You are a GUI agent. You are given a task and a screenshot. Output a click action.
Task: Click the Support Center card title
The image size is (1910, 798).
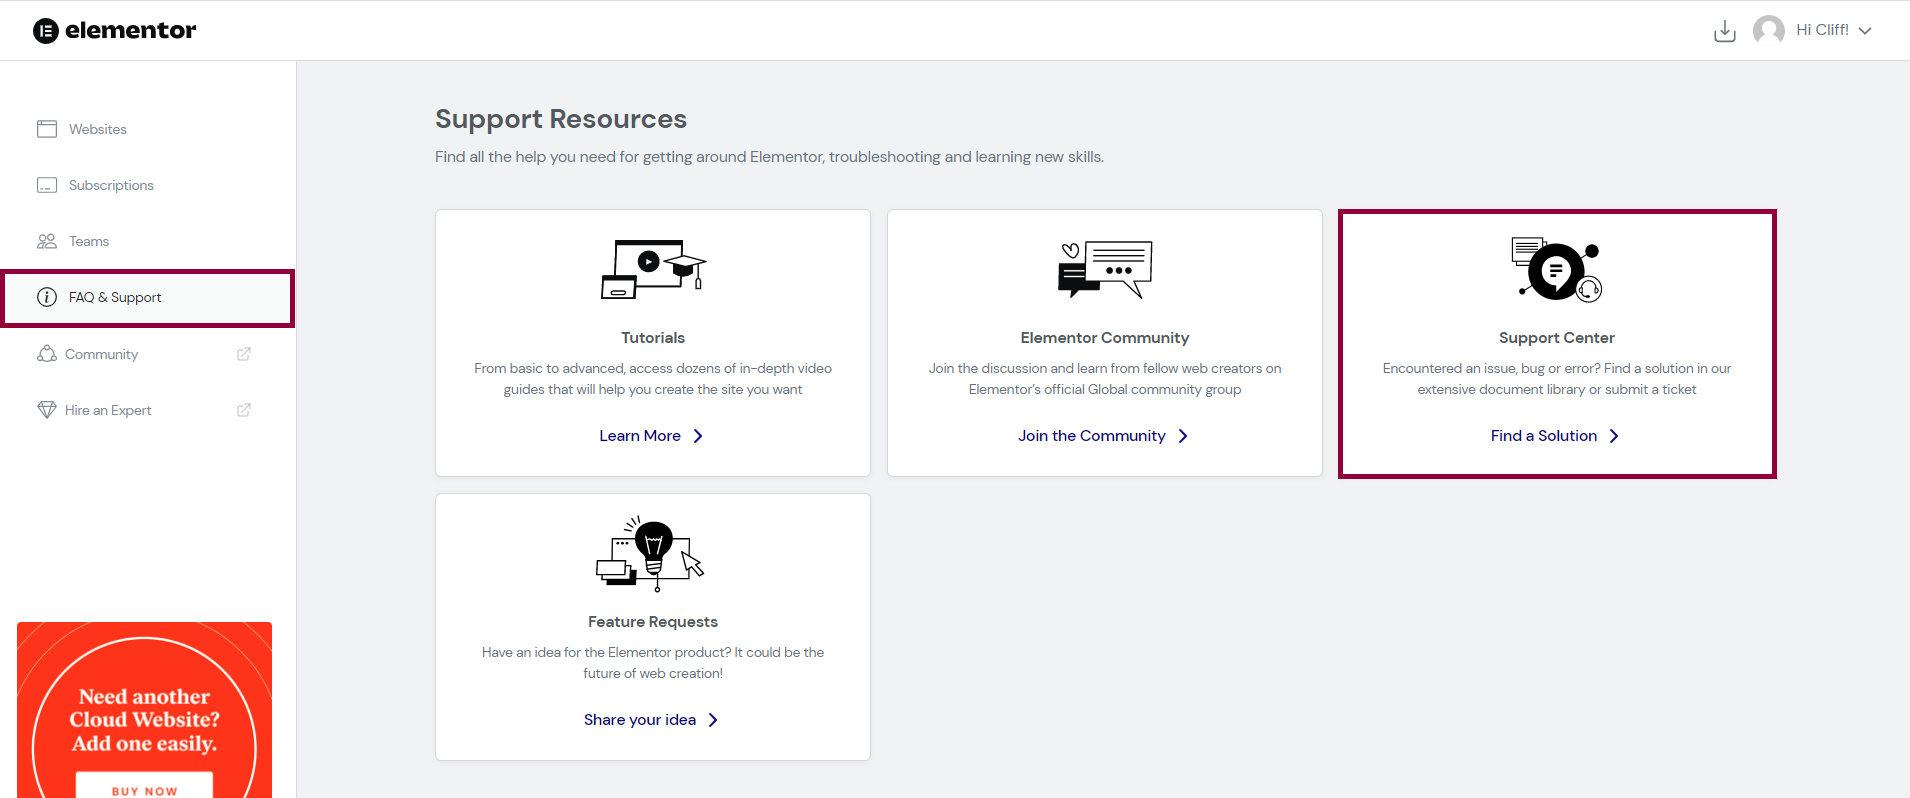1557,338
